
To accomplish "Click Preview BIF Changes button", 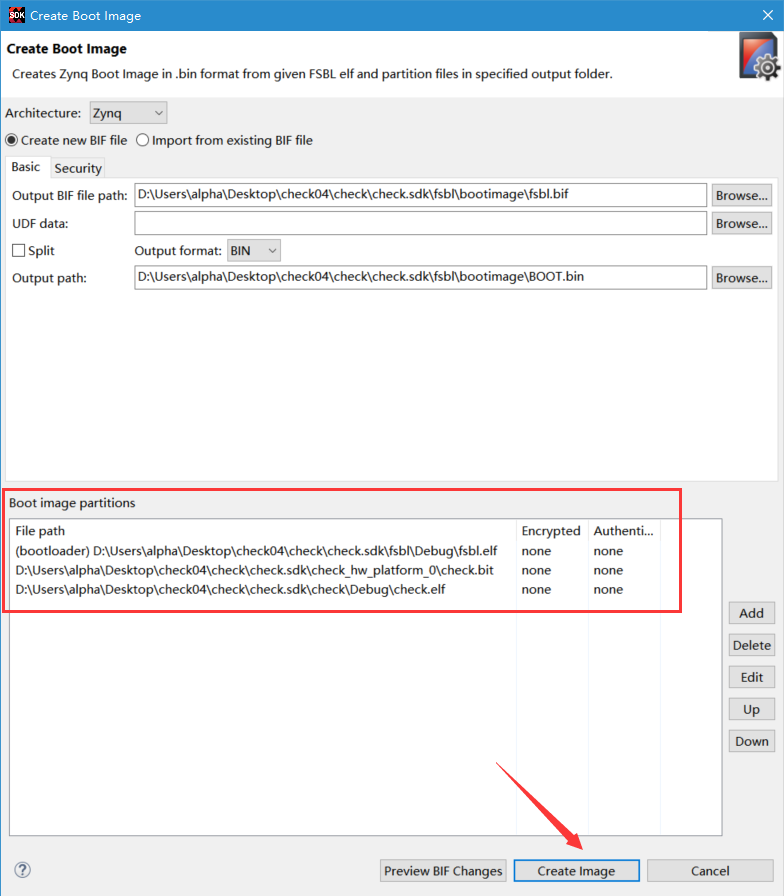I will point(443,871).
